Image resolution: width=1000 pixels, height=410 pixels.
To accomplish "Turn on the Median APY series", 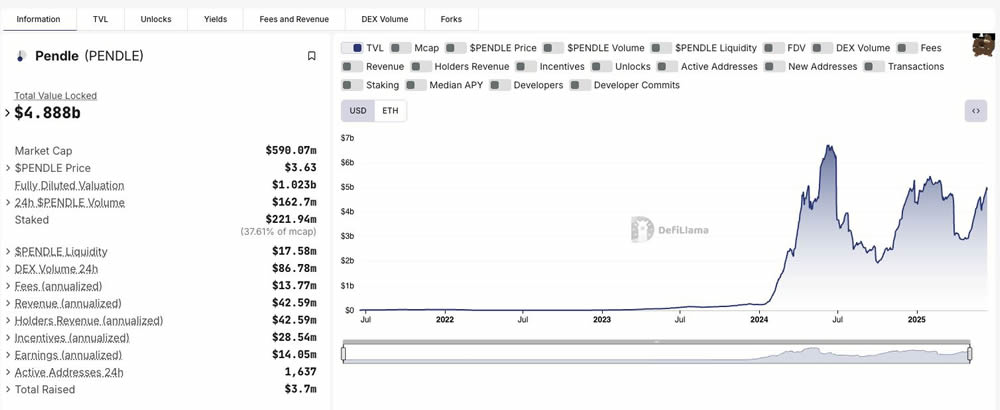I will point(416,85).
